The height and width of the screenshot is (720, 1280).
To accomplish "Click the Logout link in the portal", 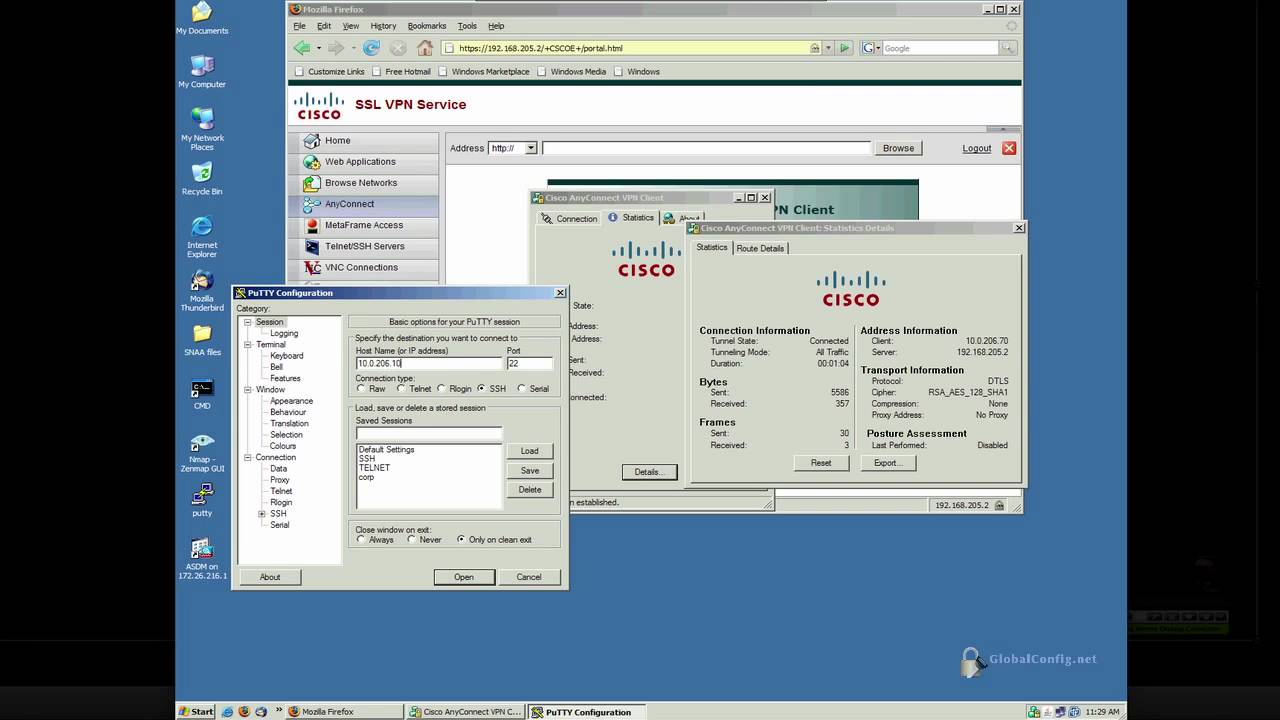I will tap(977, 148).
